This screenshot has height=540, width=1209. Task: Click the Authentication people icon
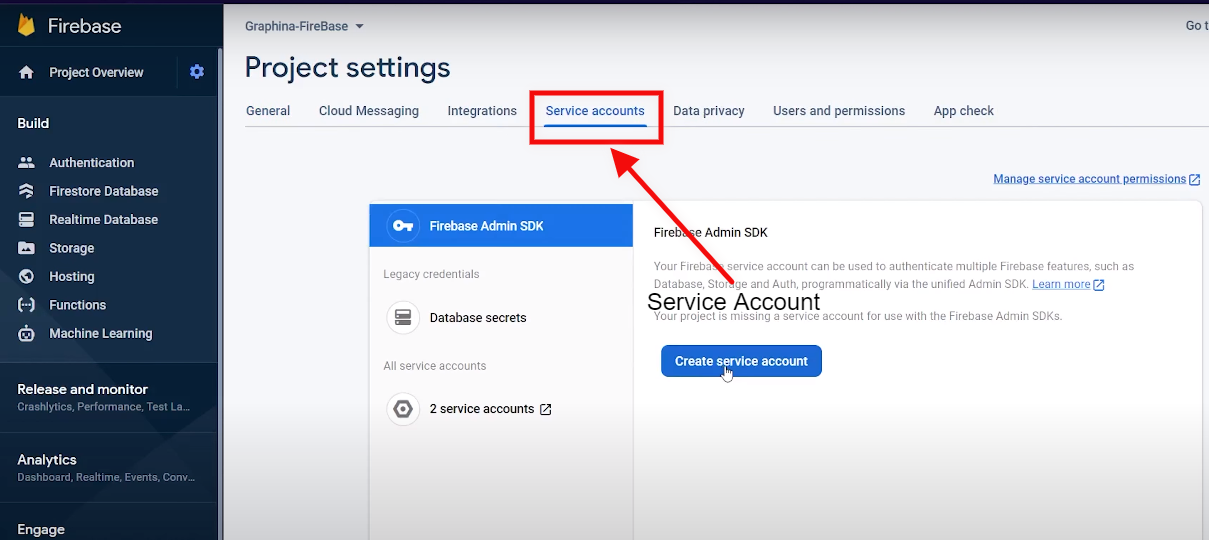(27, 162)
